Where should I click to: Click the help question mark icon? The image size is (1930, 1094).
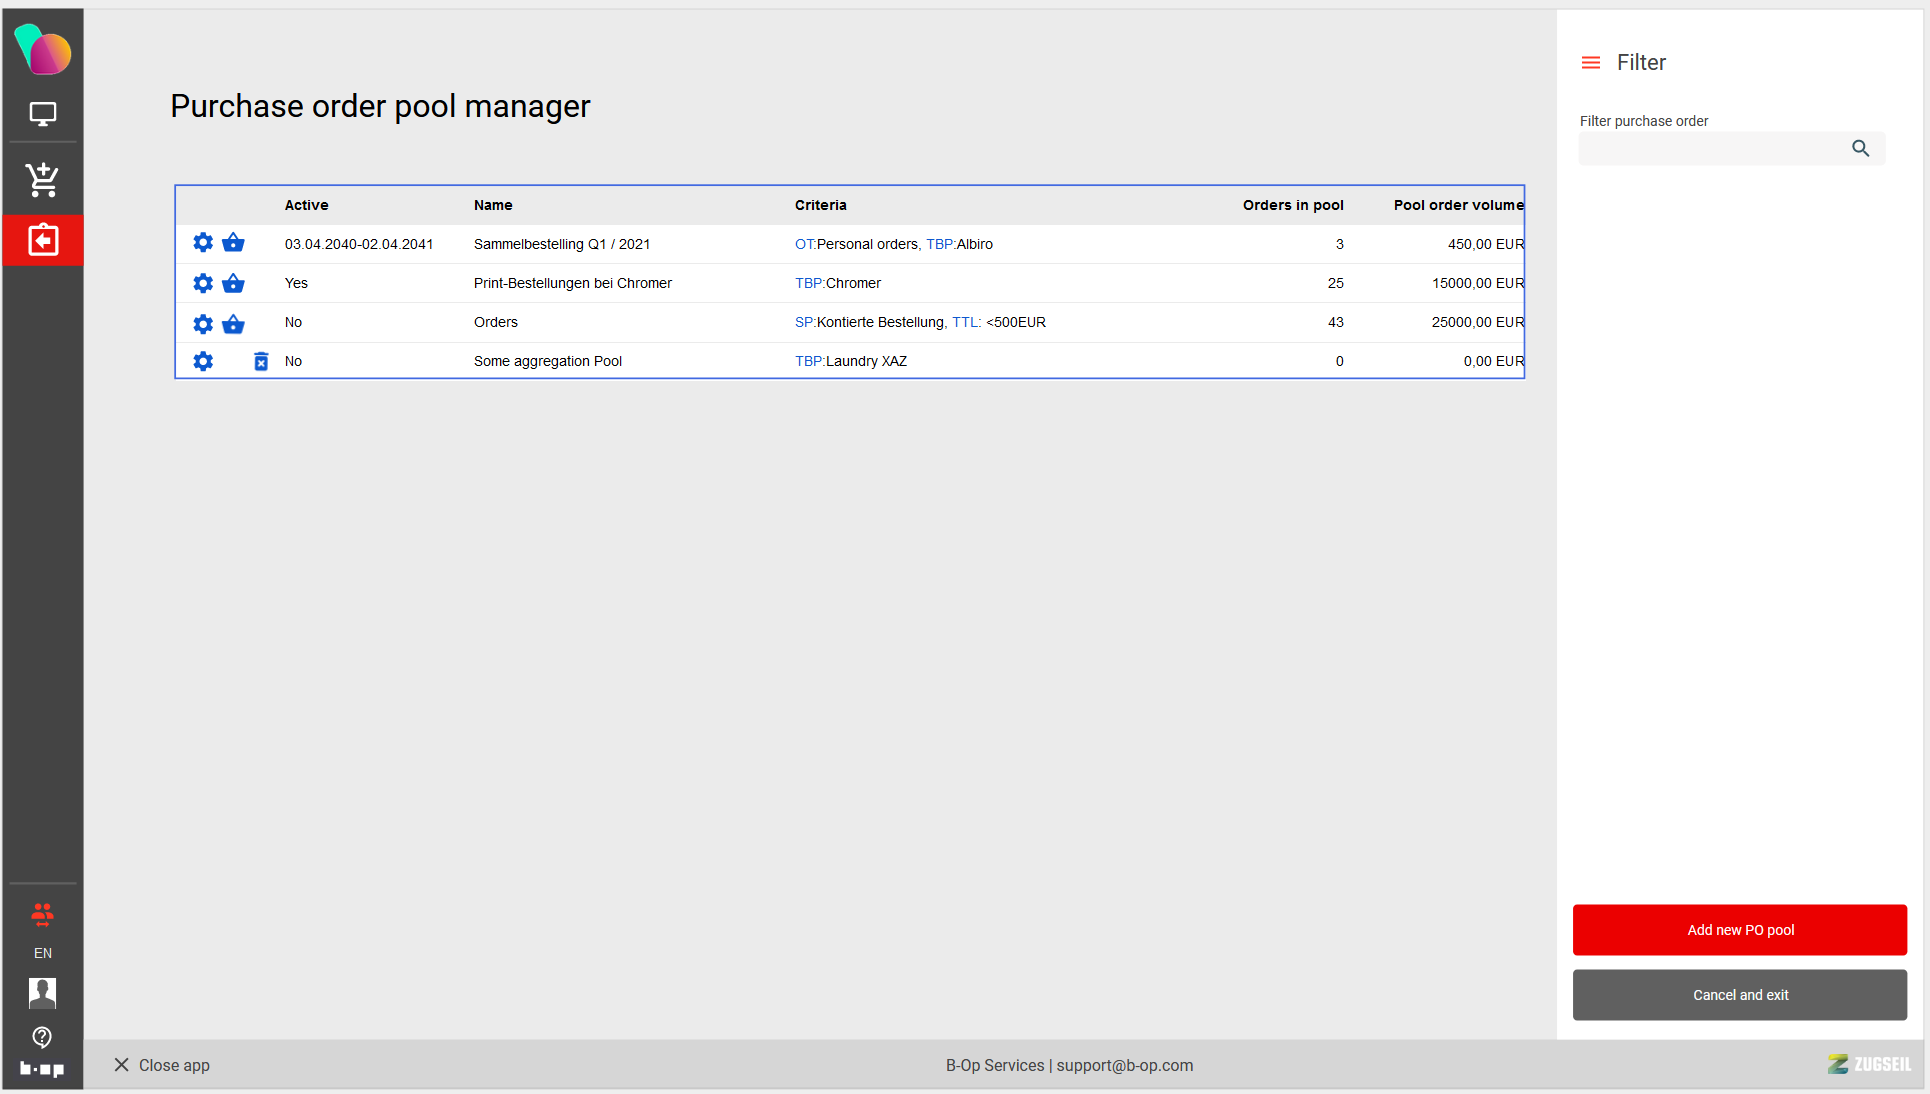(x=42, y=1036)
